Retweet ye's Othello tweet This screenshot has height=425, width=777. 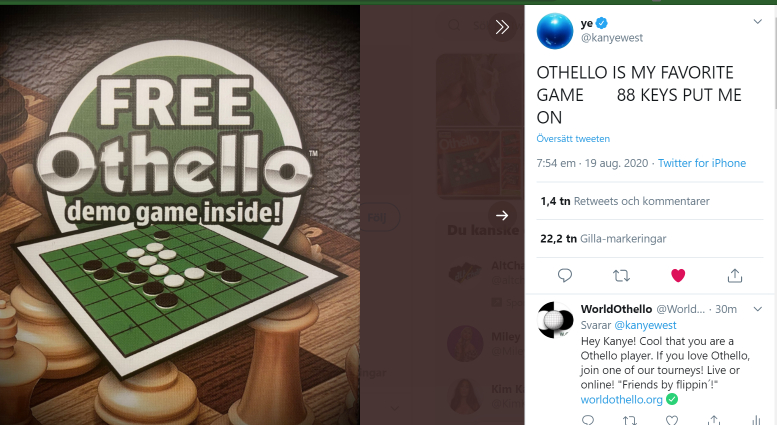[621, 275]
